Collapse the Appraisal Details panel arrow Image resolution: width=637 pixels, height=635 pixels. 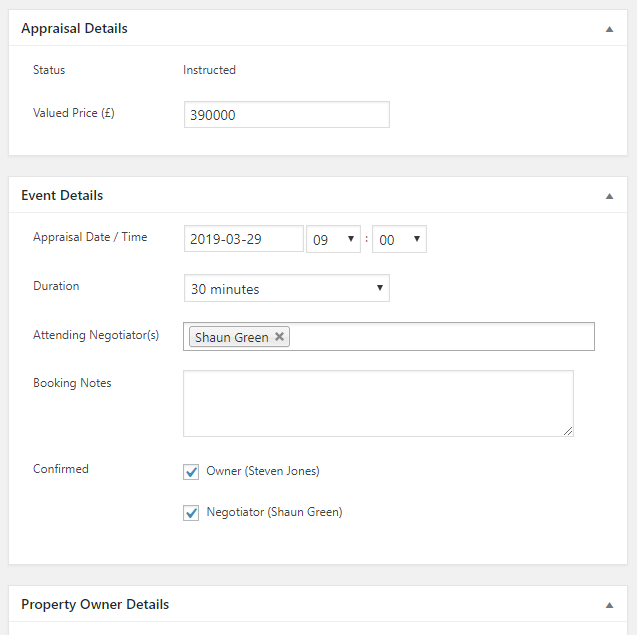coord(609,29)
